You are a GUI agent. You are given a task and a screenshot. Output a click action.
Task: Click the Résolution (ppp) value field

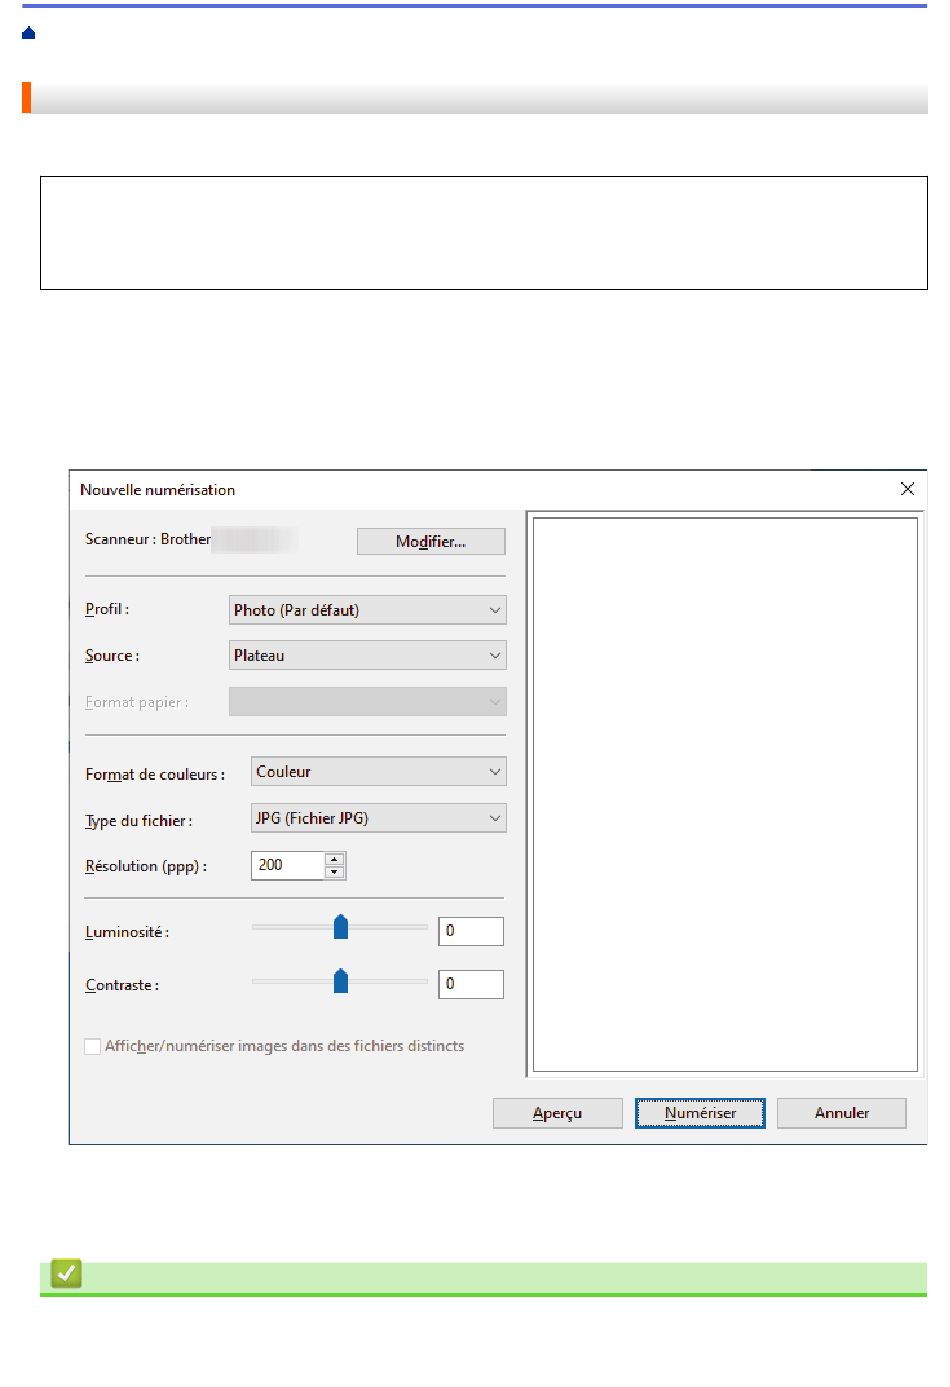(288, 865)
